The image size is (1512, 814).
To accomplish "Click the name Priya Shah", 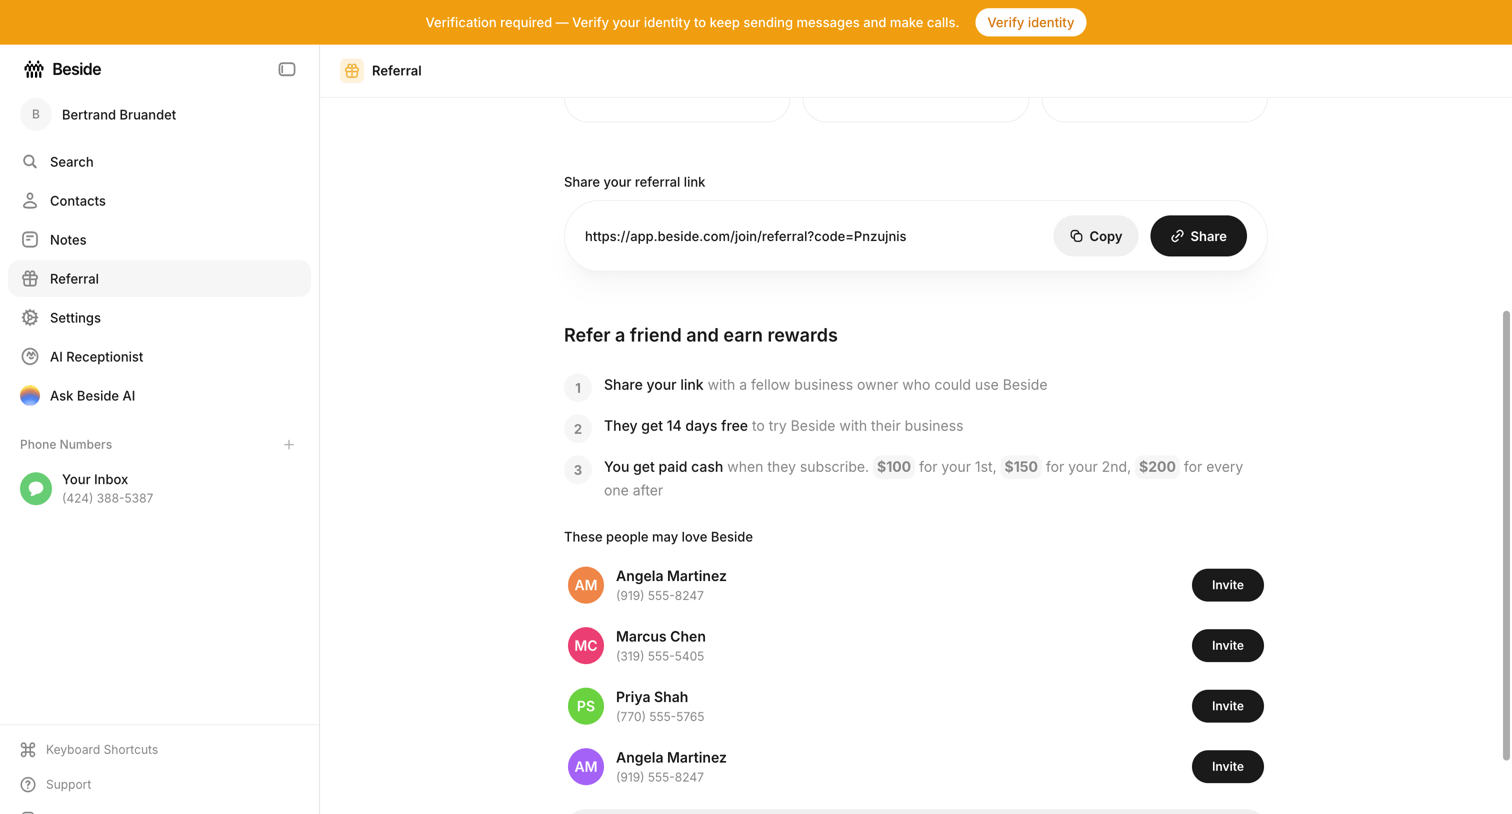I will pyautogui.click(x=652, y=697).
